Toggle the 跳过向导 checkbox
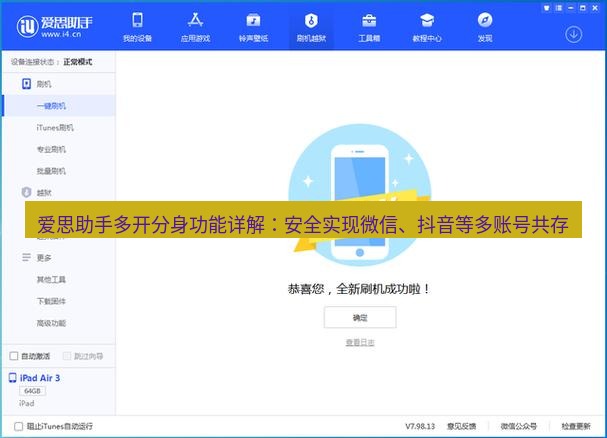This screenshot has width=607, height=438. (x=67, y=356)
